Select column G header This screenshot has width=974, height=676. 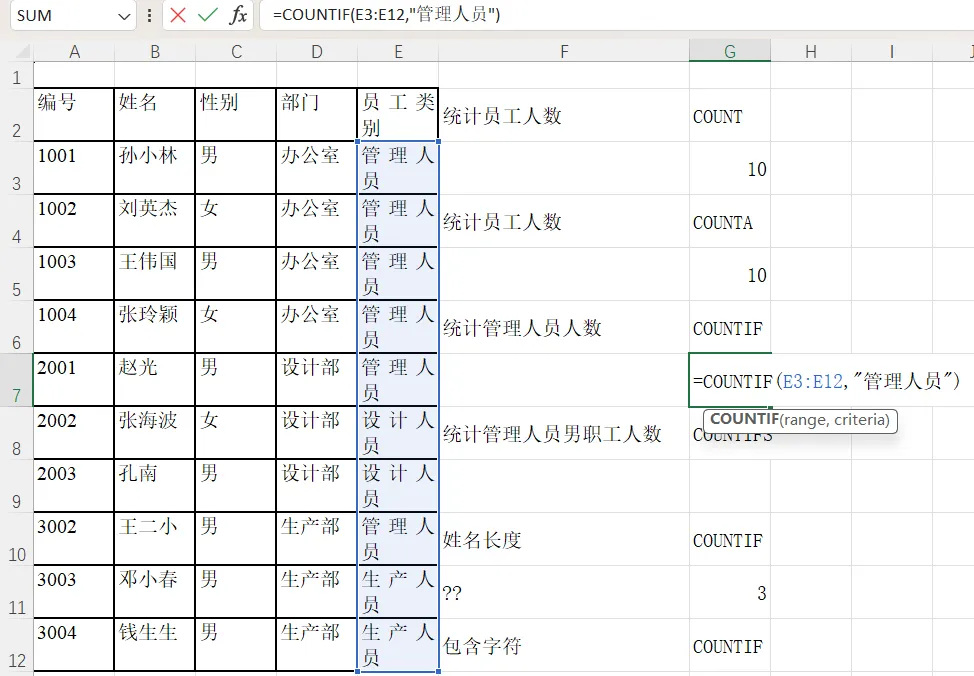(x=730, y=52)
